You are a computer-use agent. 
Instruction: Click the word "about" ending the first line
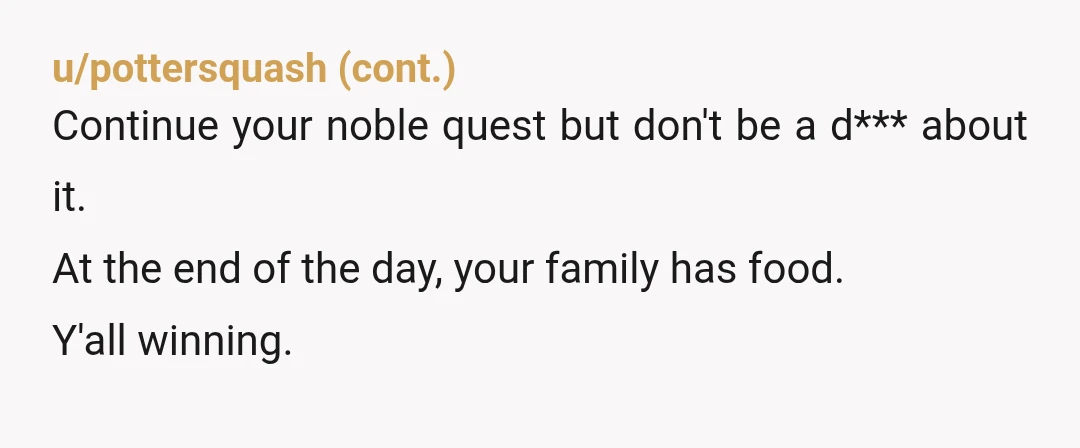pos(974,126)
